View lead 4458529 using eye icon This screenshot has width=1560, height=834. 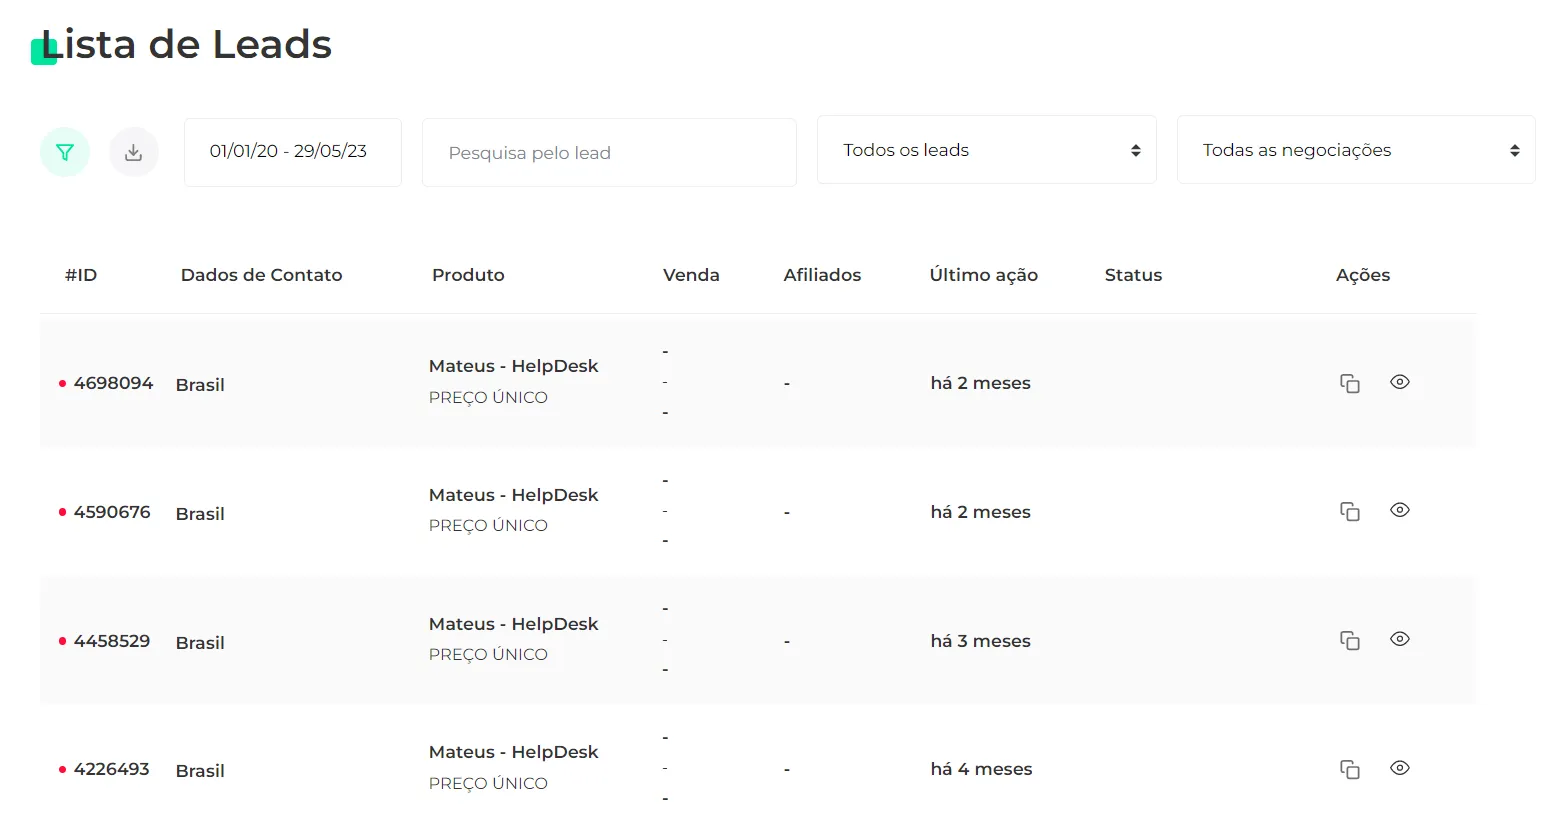pyautogui.click(x=1400, y=639)
